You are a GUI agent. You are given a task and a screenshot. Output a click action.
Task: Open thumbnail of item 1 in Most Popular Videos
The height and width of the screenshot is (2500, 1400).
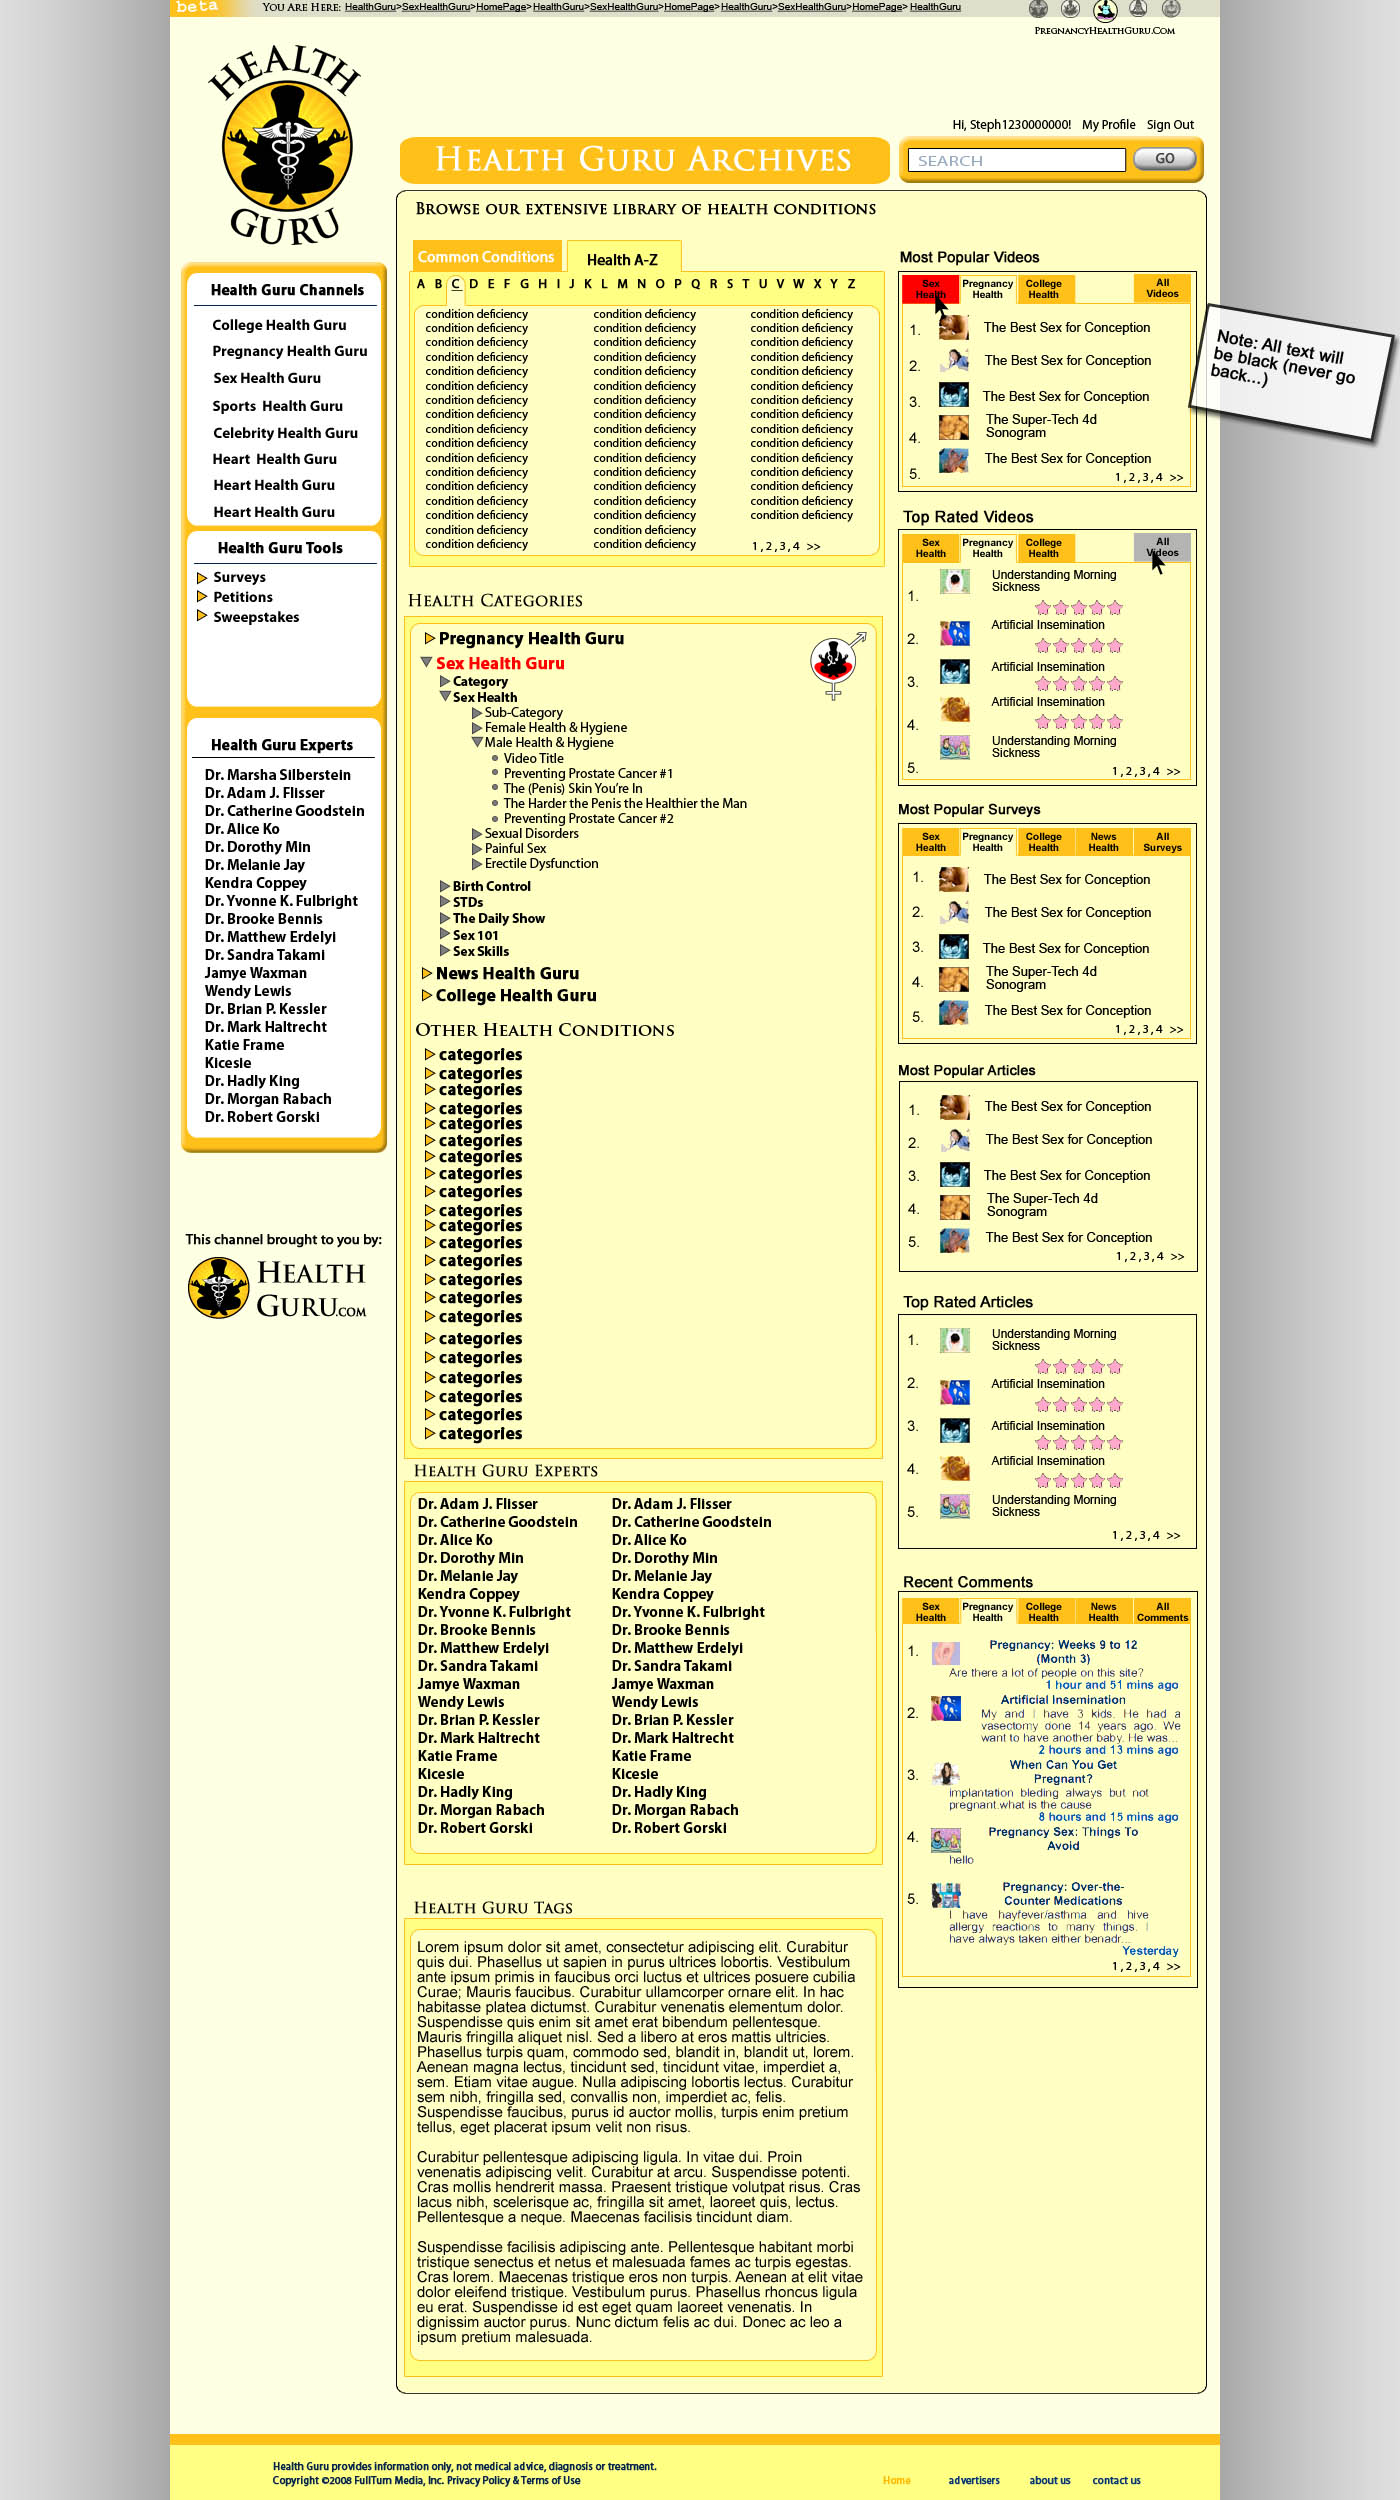click(x=954, y=327)
